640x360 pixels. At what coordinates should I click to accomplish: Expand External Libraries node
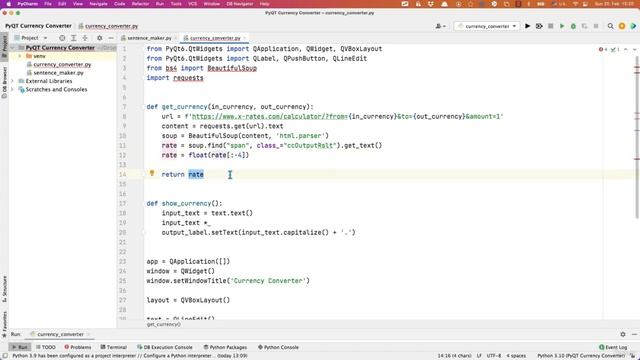[12, 81]
